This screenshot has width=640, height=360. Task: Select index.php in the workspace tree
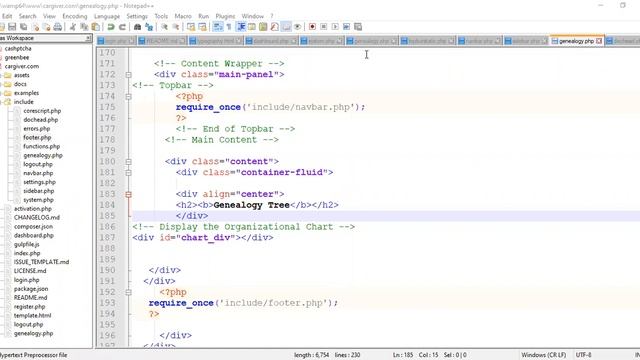[x=27, y=253]
